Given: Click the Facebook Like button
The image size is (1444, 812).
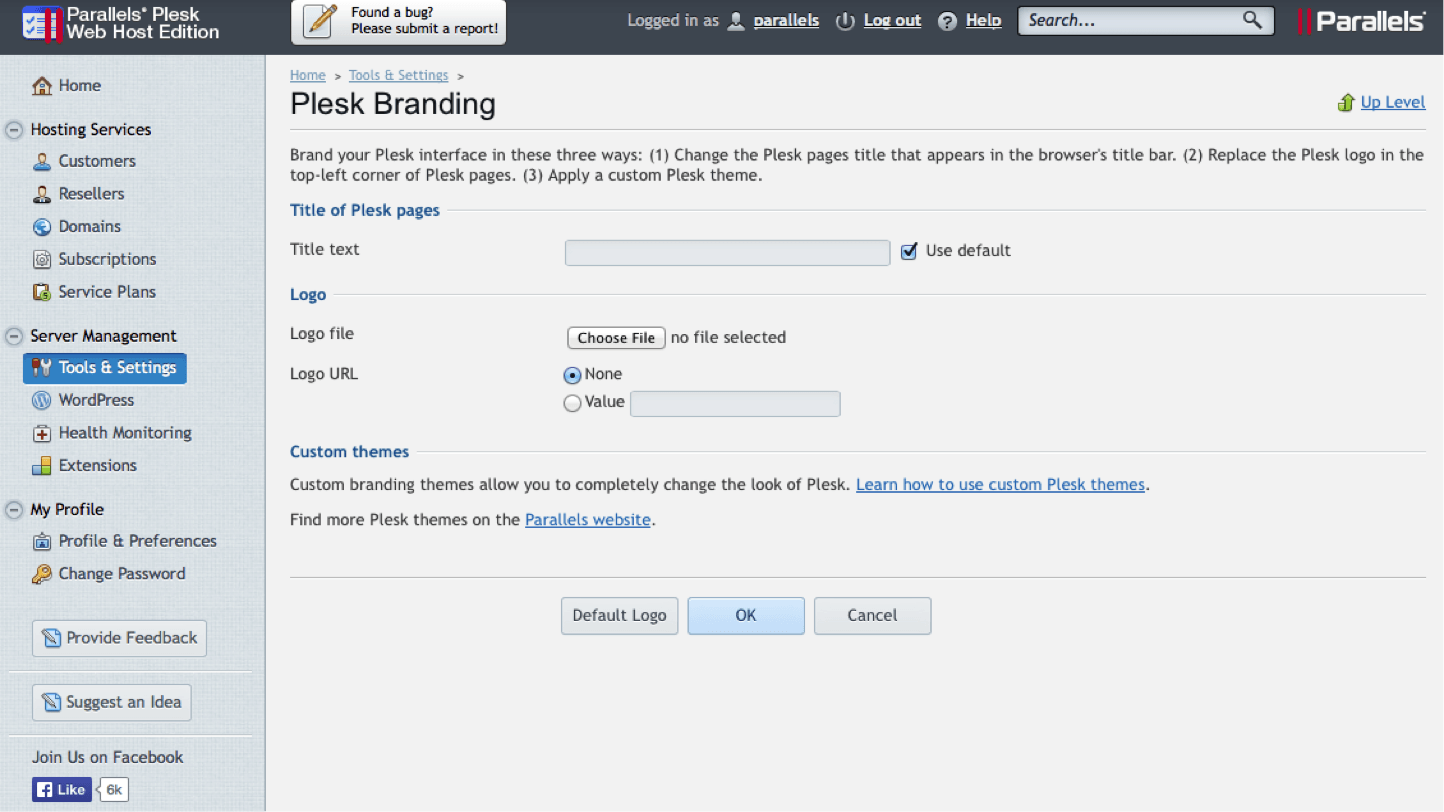Looking at the screenshot, I should pyautogui.click(x=62, y=790).
